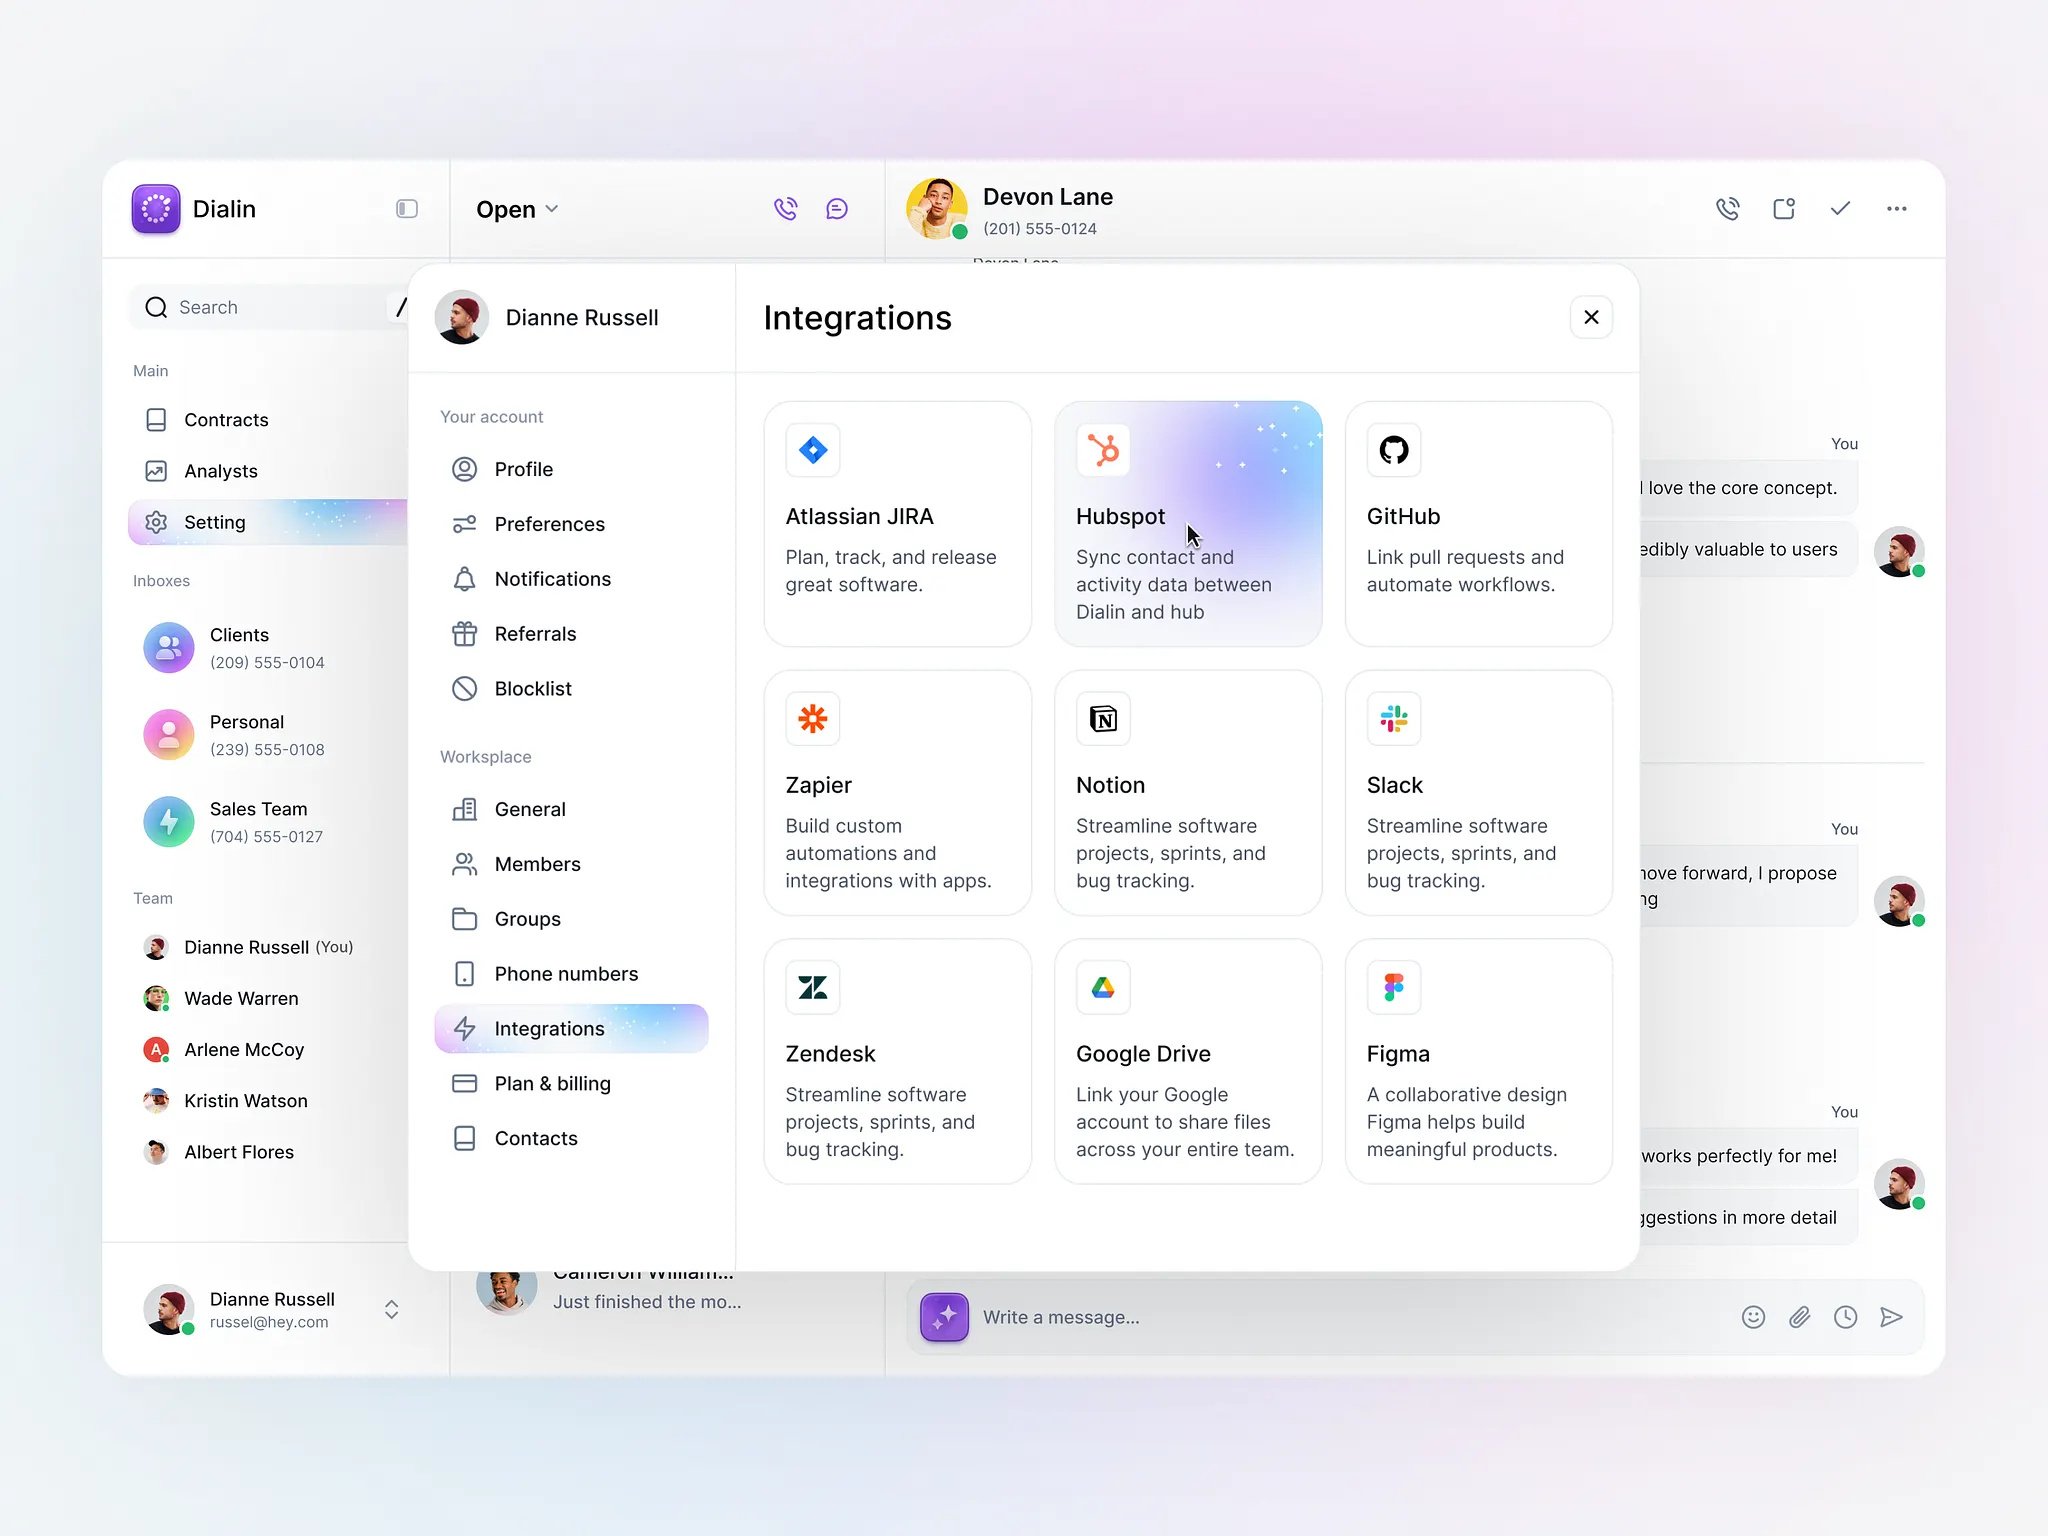Open Preferences in Your account settings
2048x1536 pixels.
[x=549, y=524]
